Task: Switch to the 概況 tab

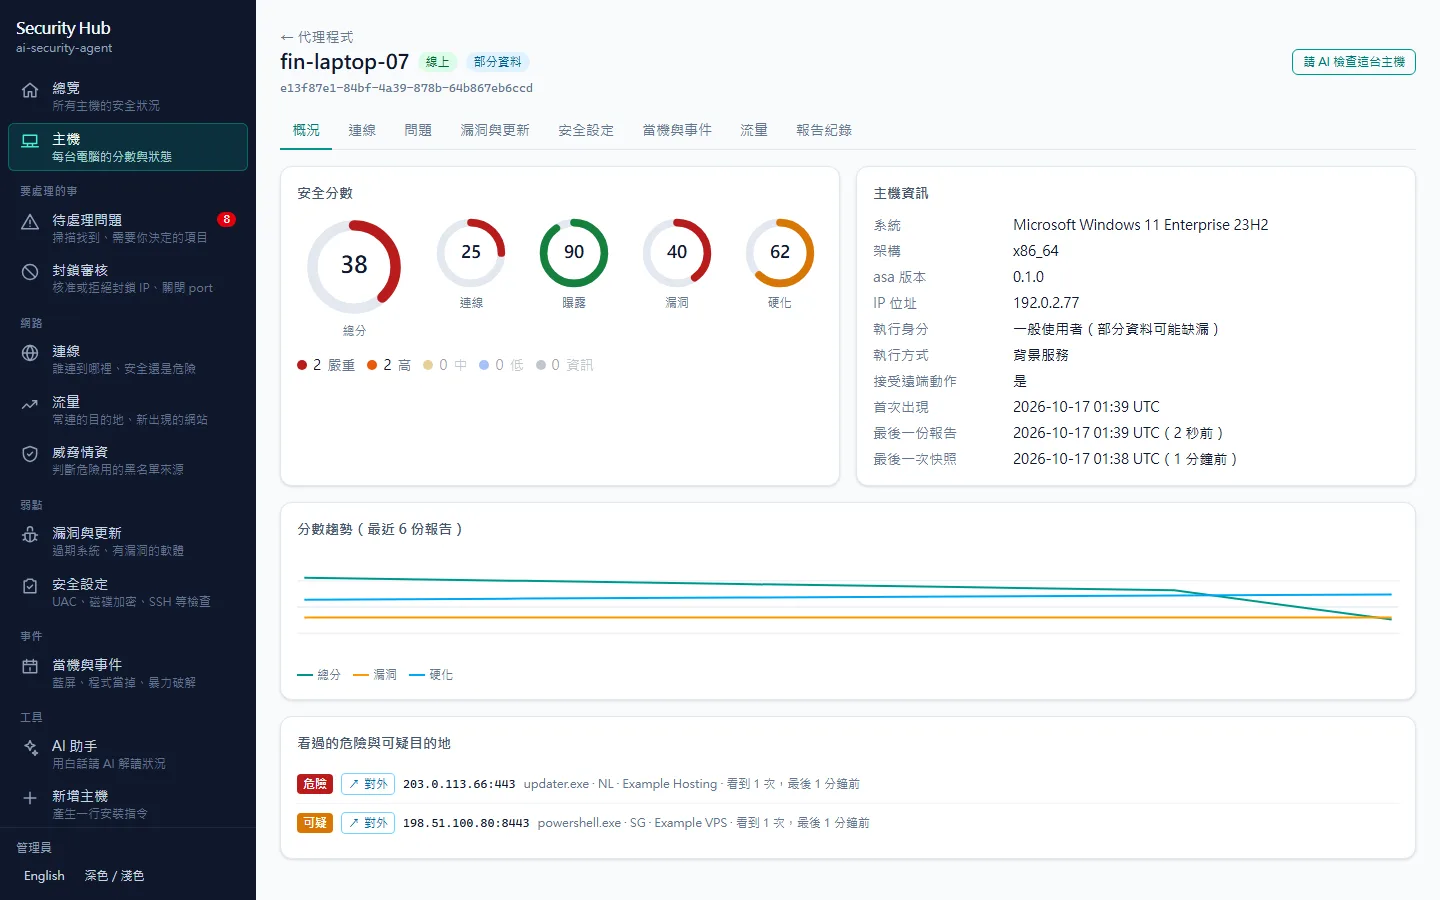Action: [x=306, y=130]
